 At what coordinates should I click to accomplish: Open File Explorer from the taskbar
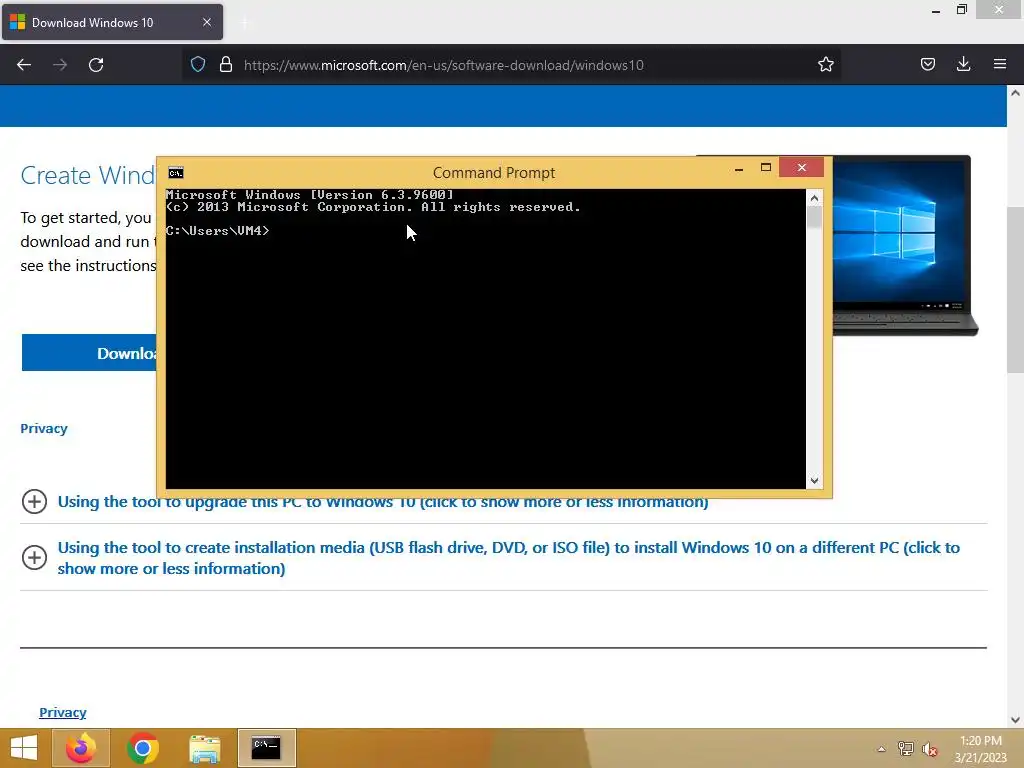(x=204, y=748)
